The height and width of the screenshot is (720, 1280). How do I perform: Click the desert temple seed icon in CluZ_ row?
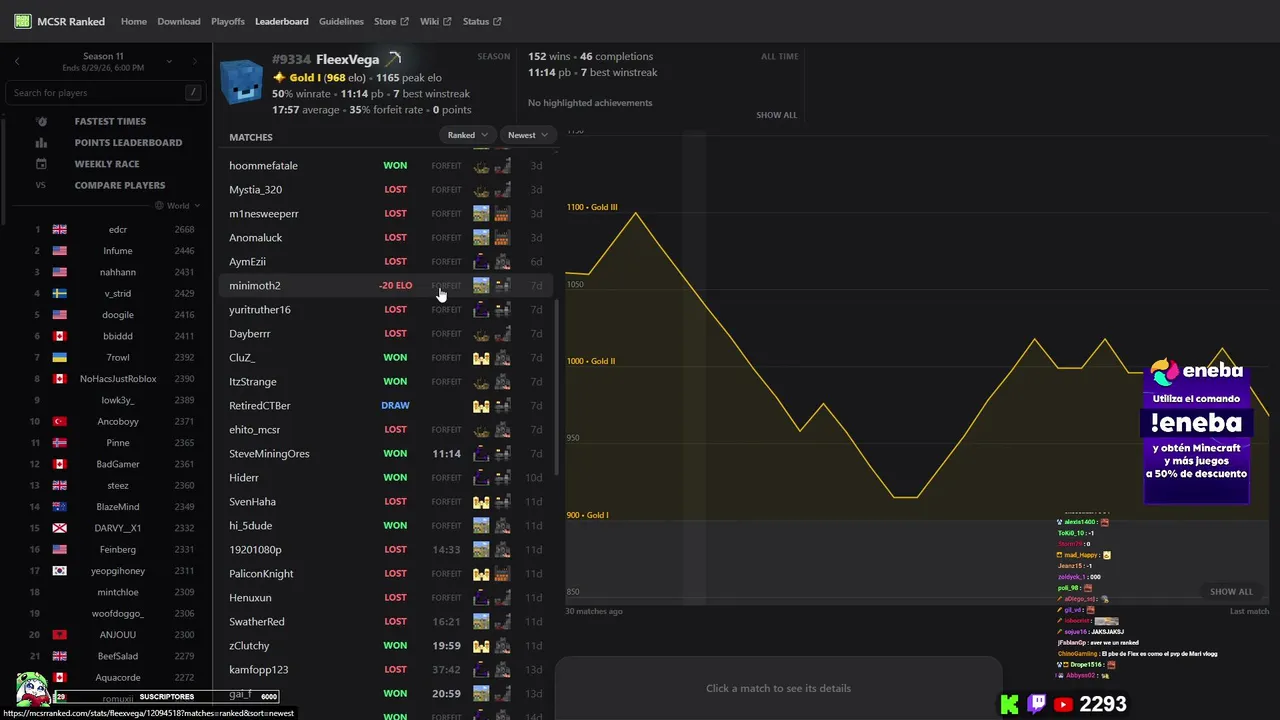[x=481, y=358]
